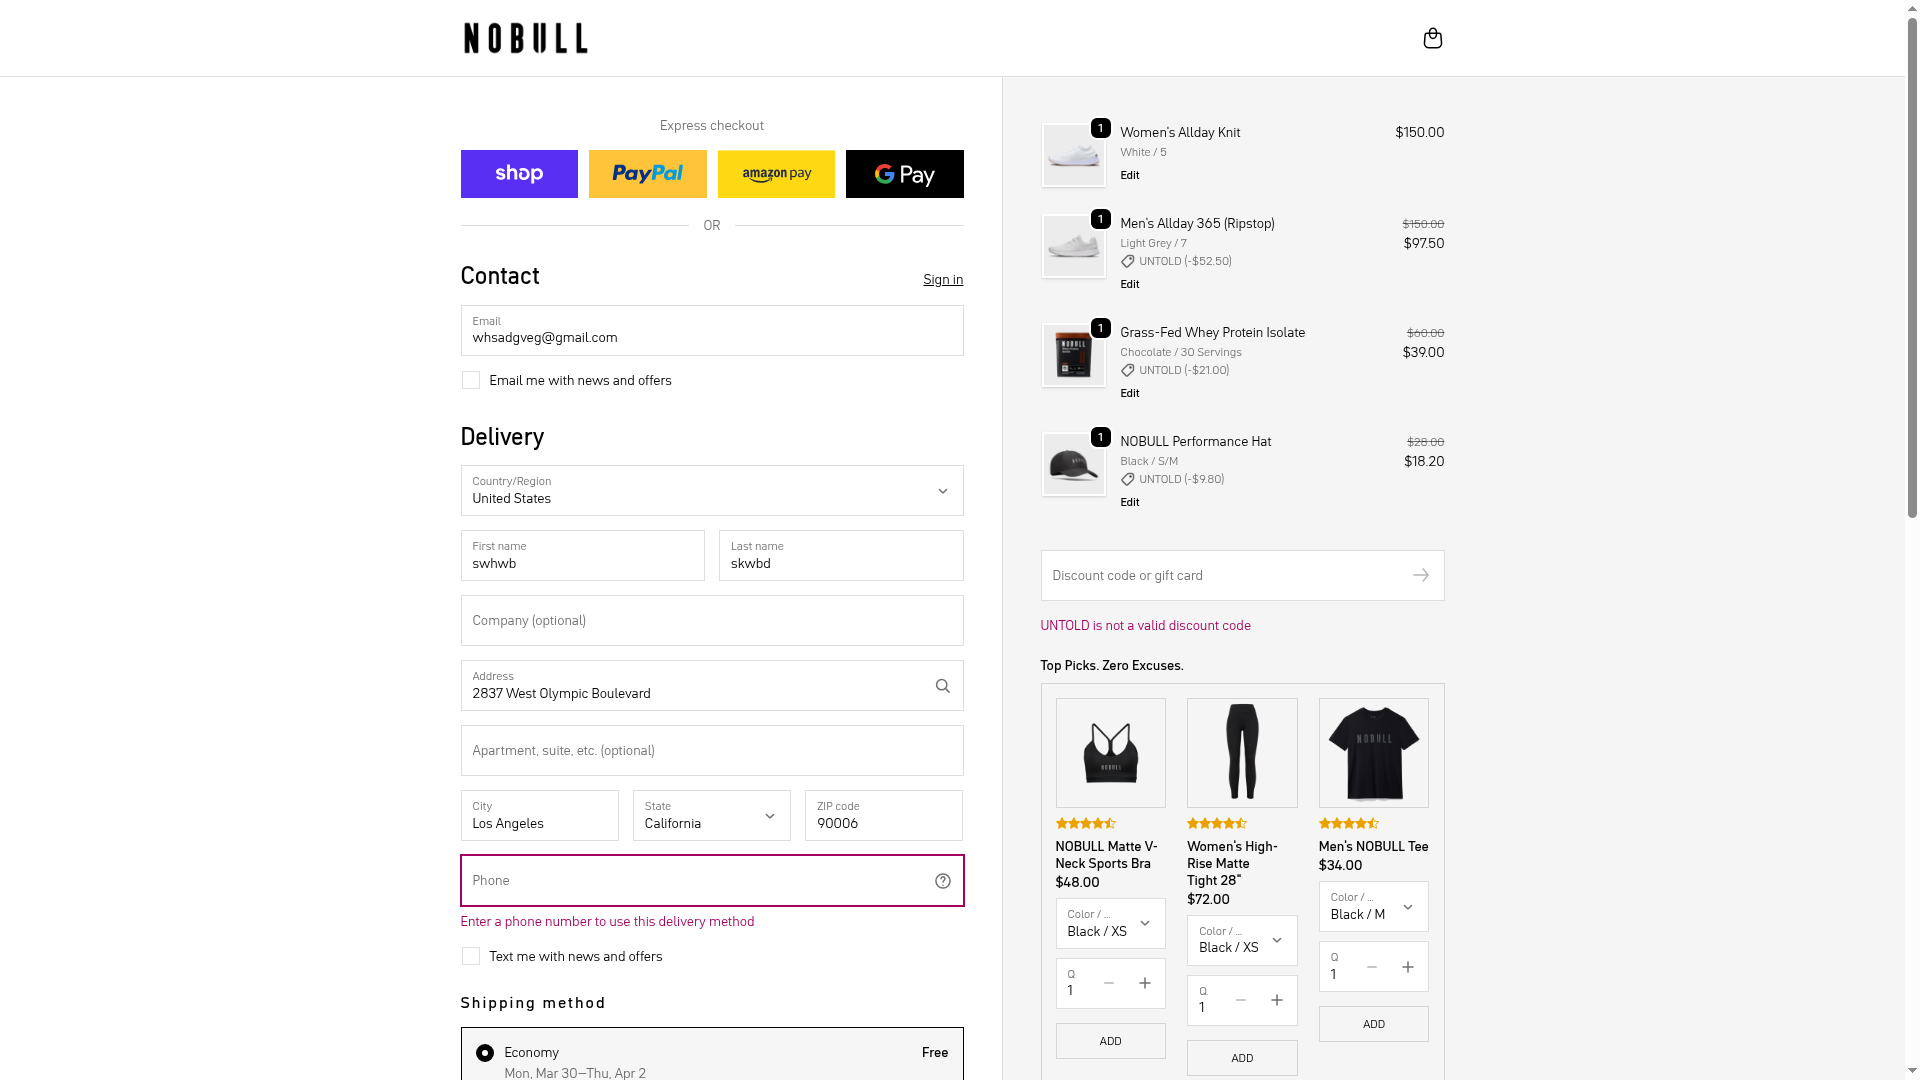
Task: Apply discount code with arrow button
Action: click(x=1420, y=575)
